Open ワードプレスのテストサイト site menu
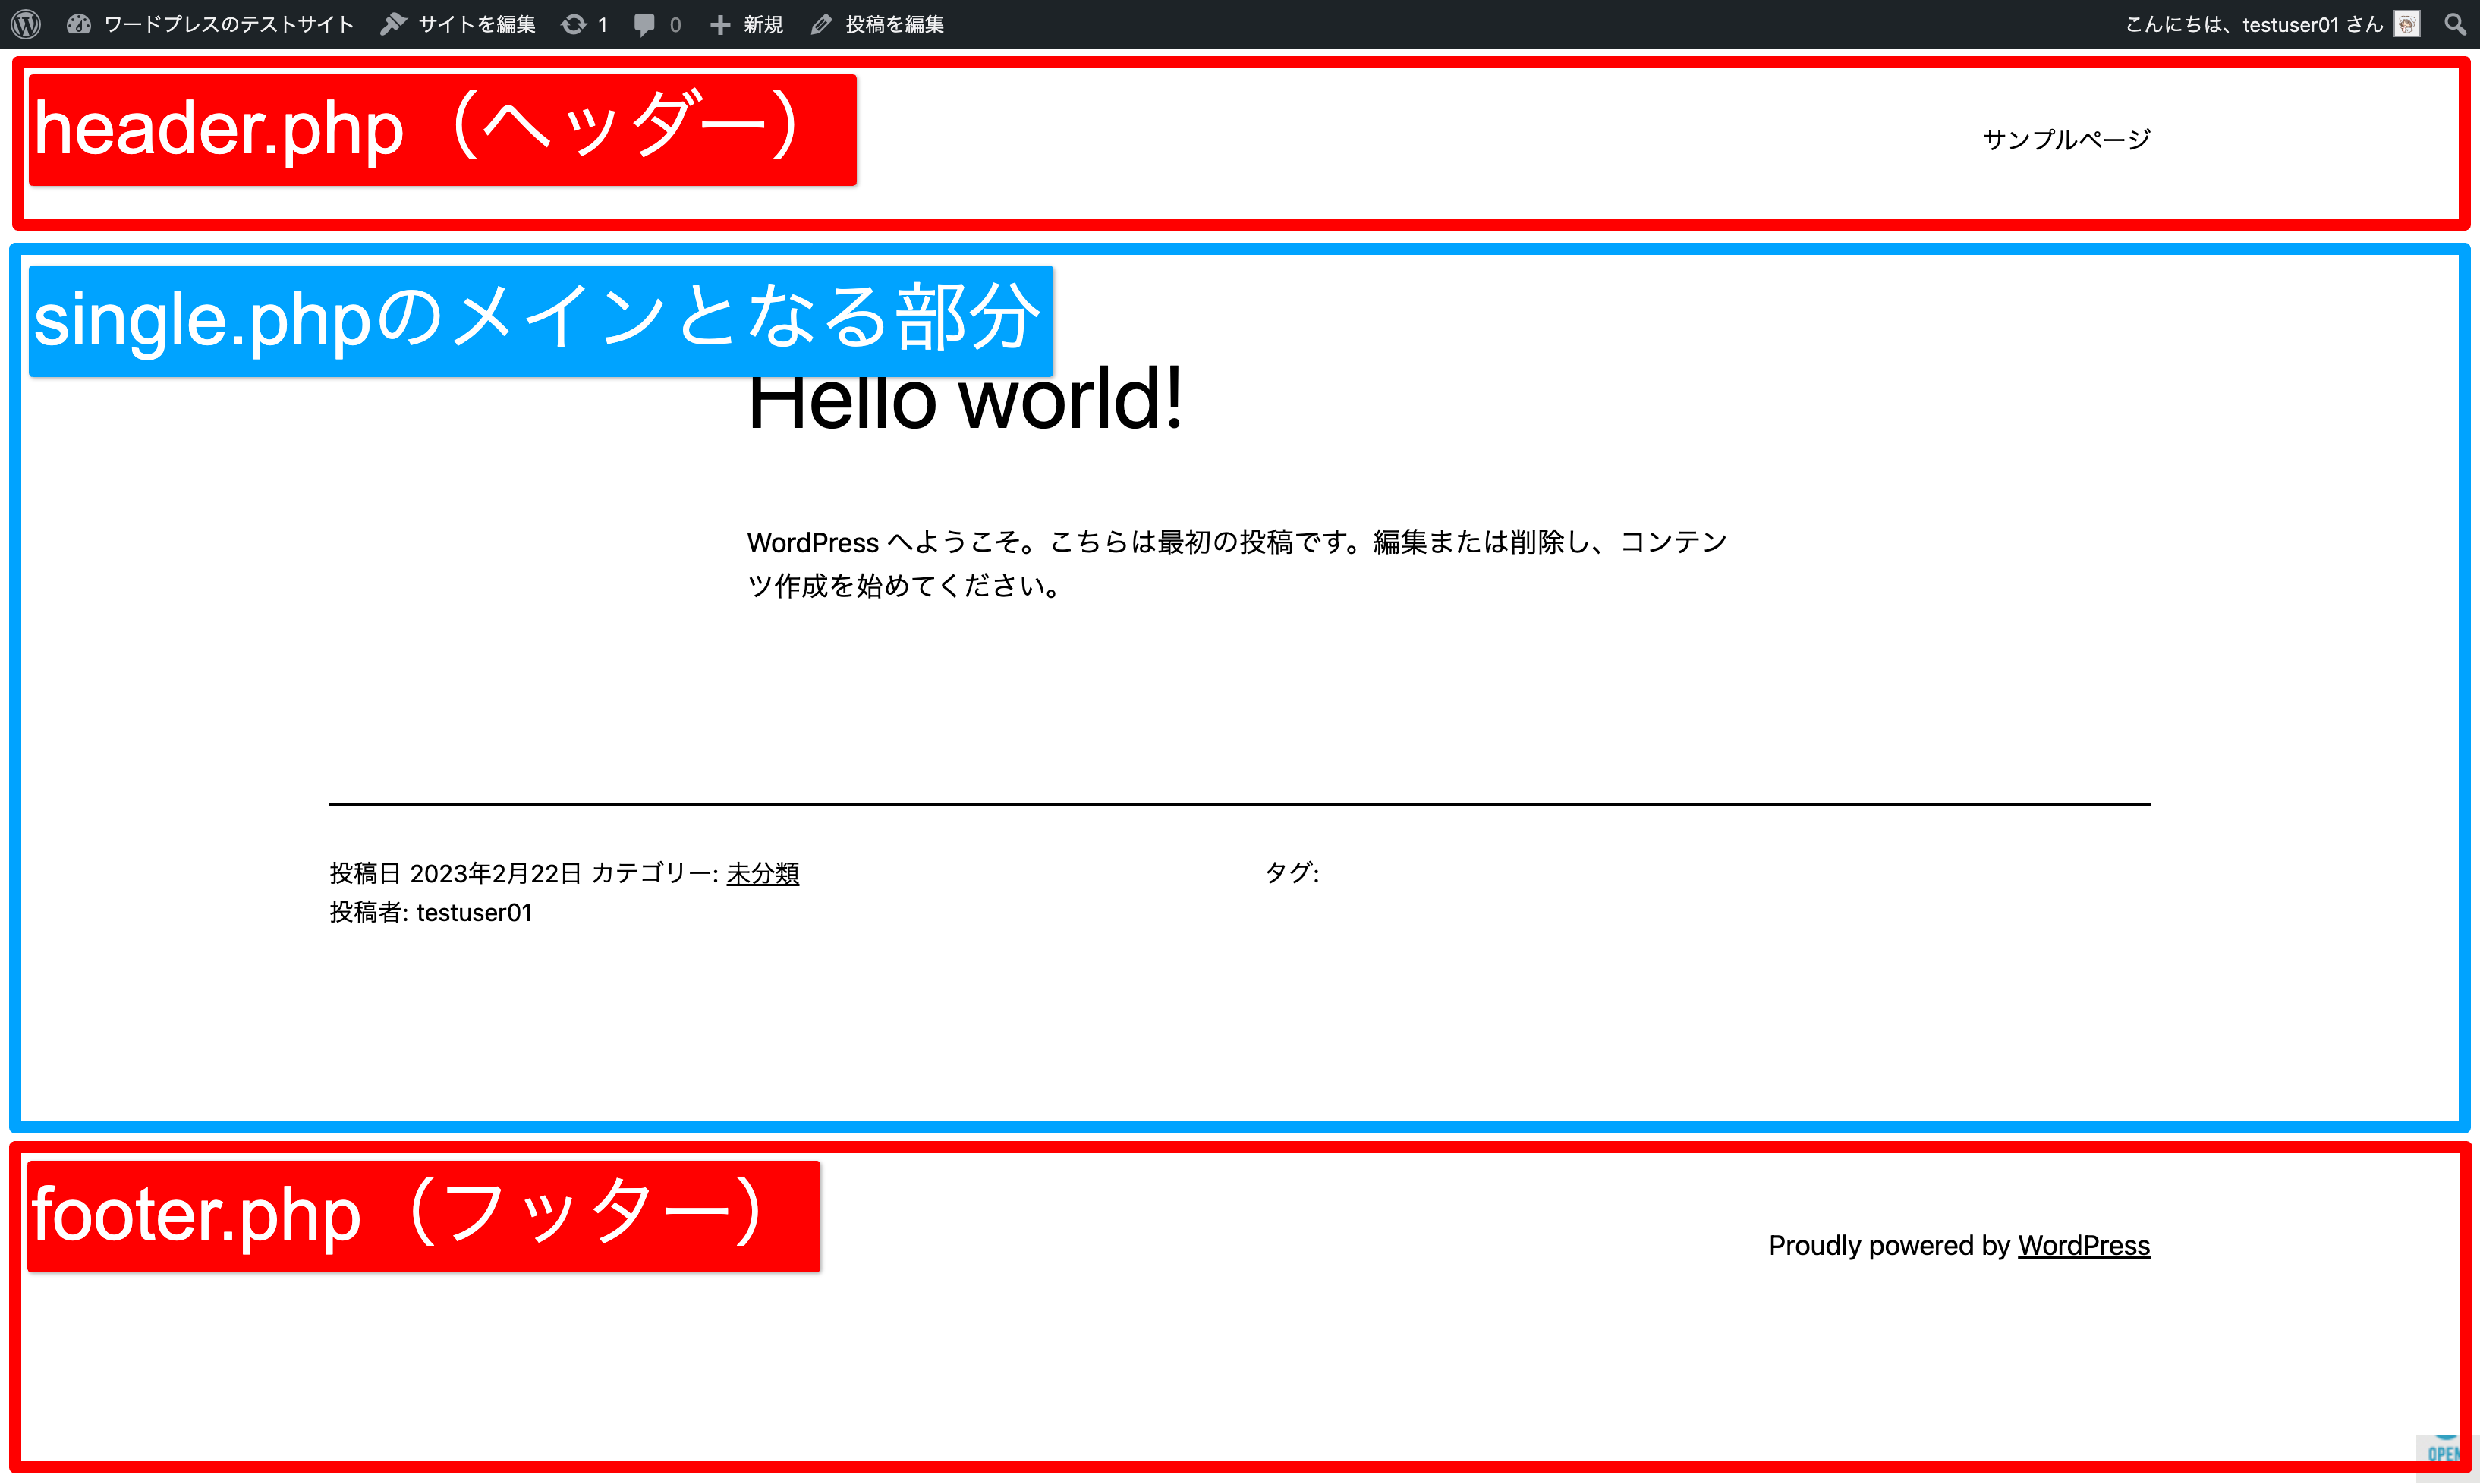The height and width of the screenshot is (1484, 2480). pyautogui.click(x=229, y=24)
